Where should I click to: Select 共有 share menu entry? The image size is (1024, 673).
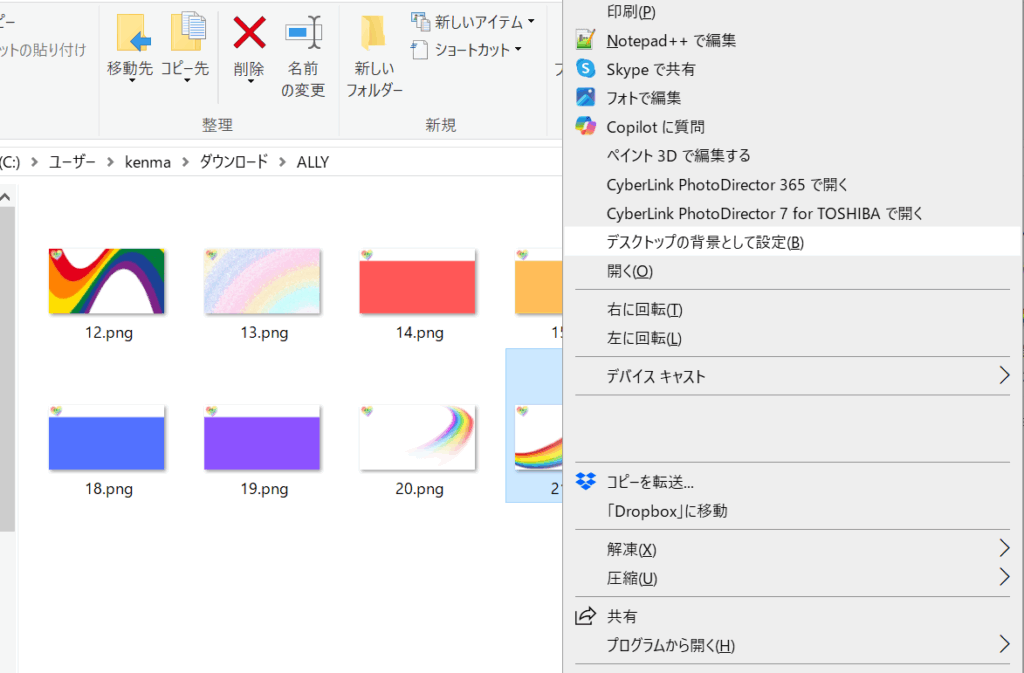(792, 616)
